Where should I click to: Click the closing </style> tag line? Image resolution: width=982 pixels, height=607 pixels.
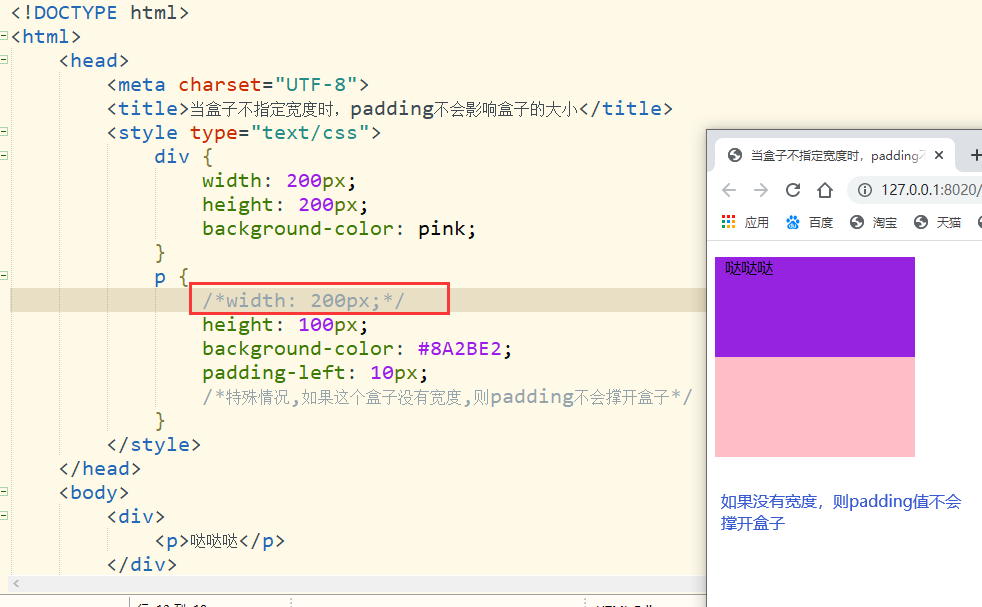pos(154,445)
